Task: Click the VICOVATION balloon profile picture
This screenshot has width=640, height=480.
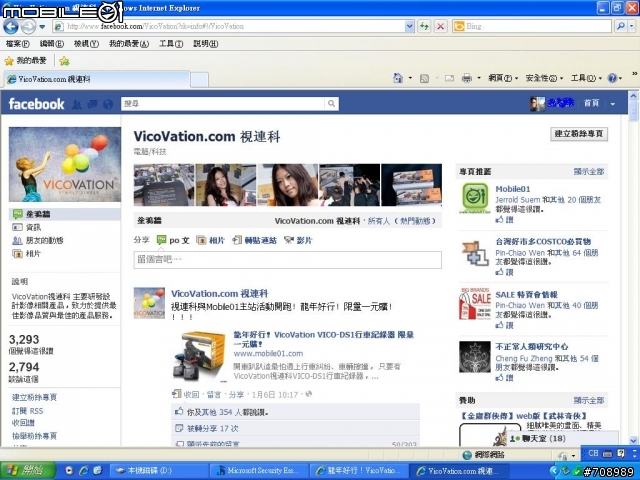Action: click(65, 164)
